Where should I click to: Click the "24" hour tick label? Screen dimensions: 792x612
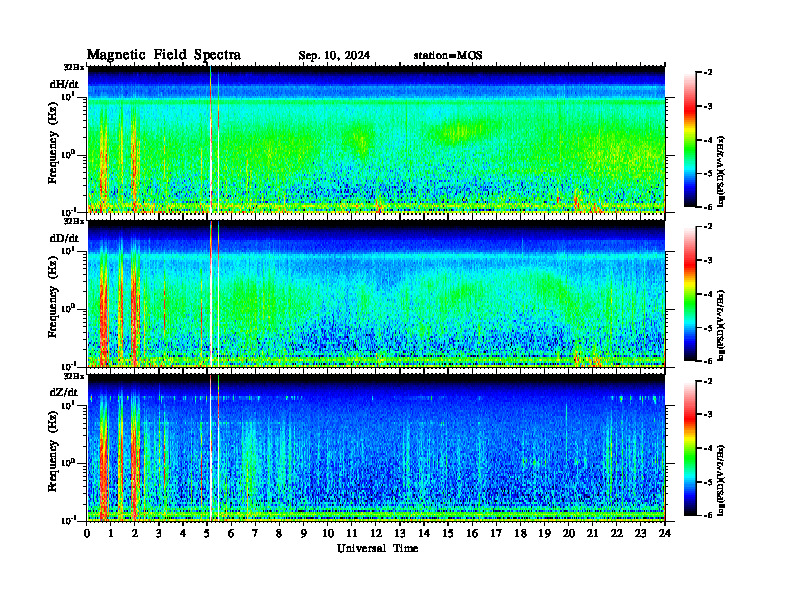point(665,533)
